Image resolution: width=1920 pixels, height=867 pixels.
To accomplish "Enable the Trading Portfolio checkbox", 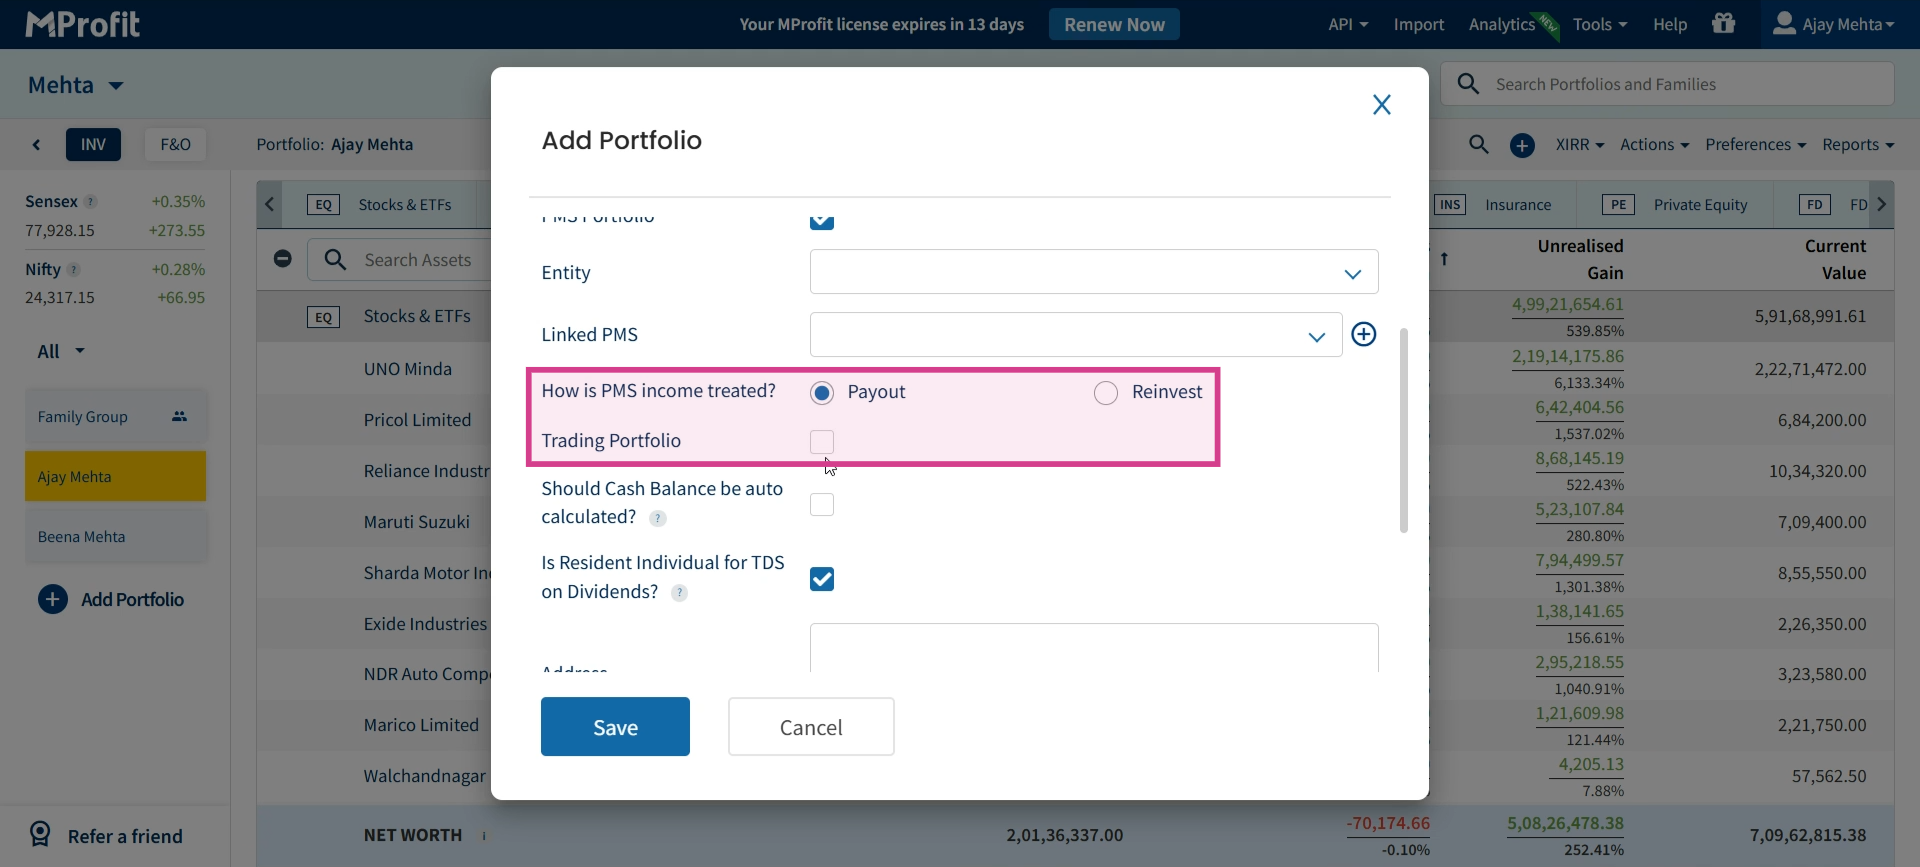I will click(822, 441).
